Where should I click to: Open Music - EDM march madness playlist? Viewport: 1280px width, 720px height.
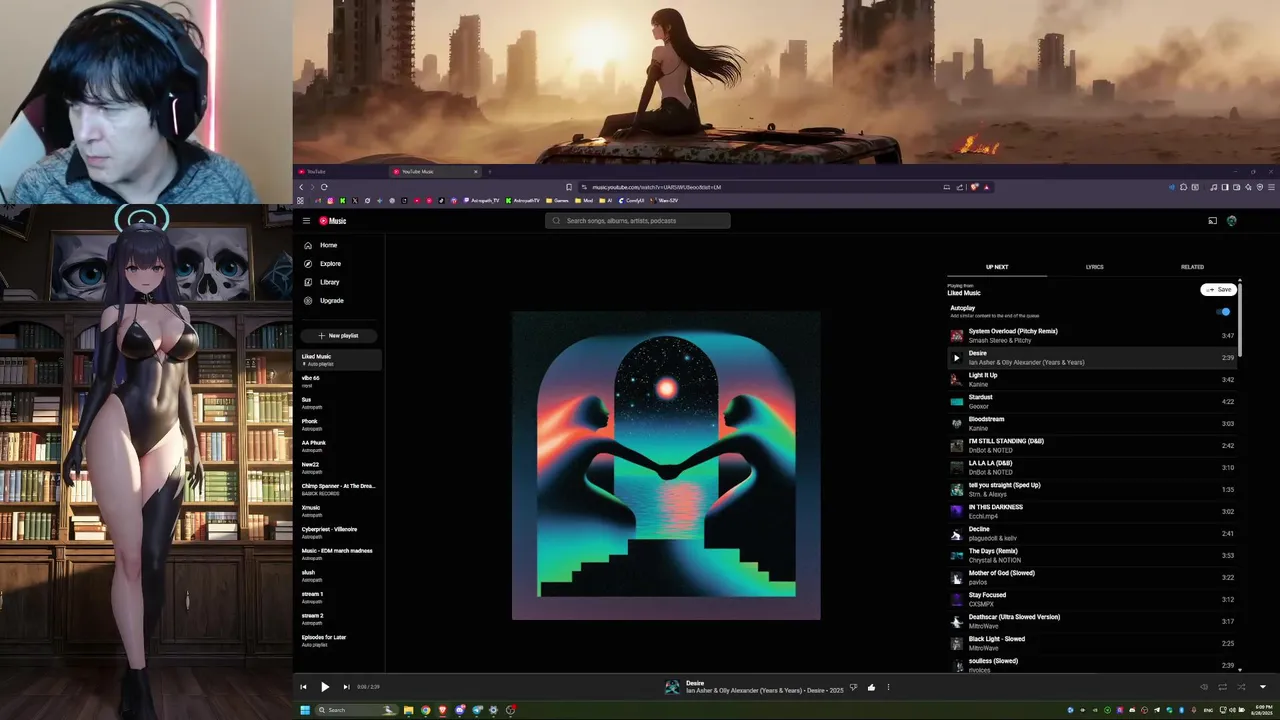pos(339,554)
